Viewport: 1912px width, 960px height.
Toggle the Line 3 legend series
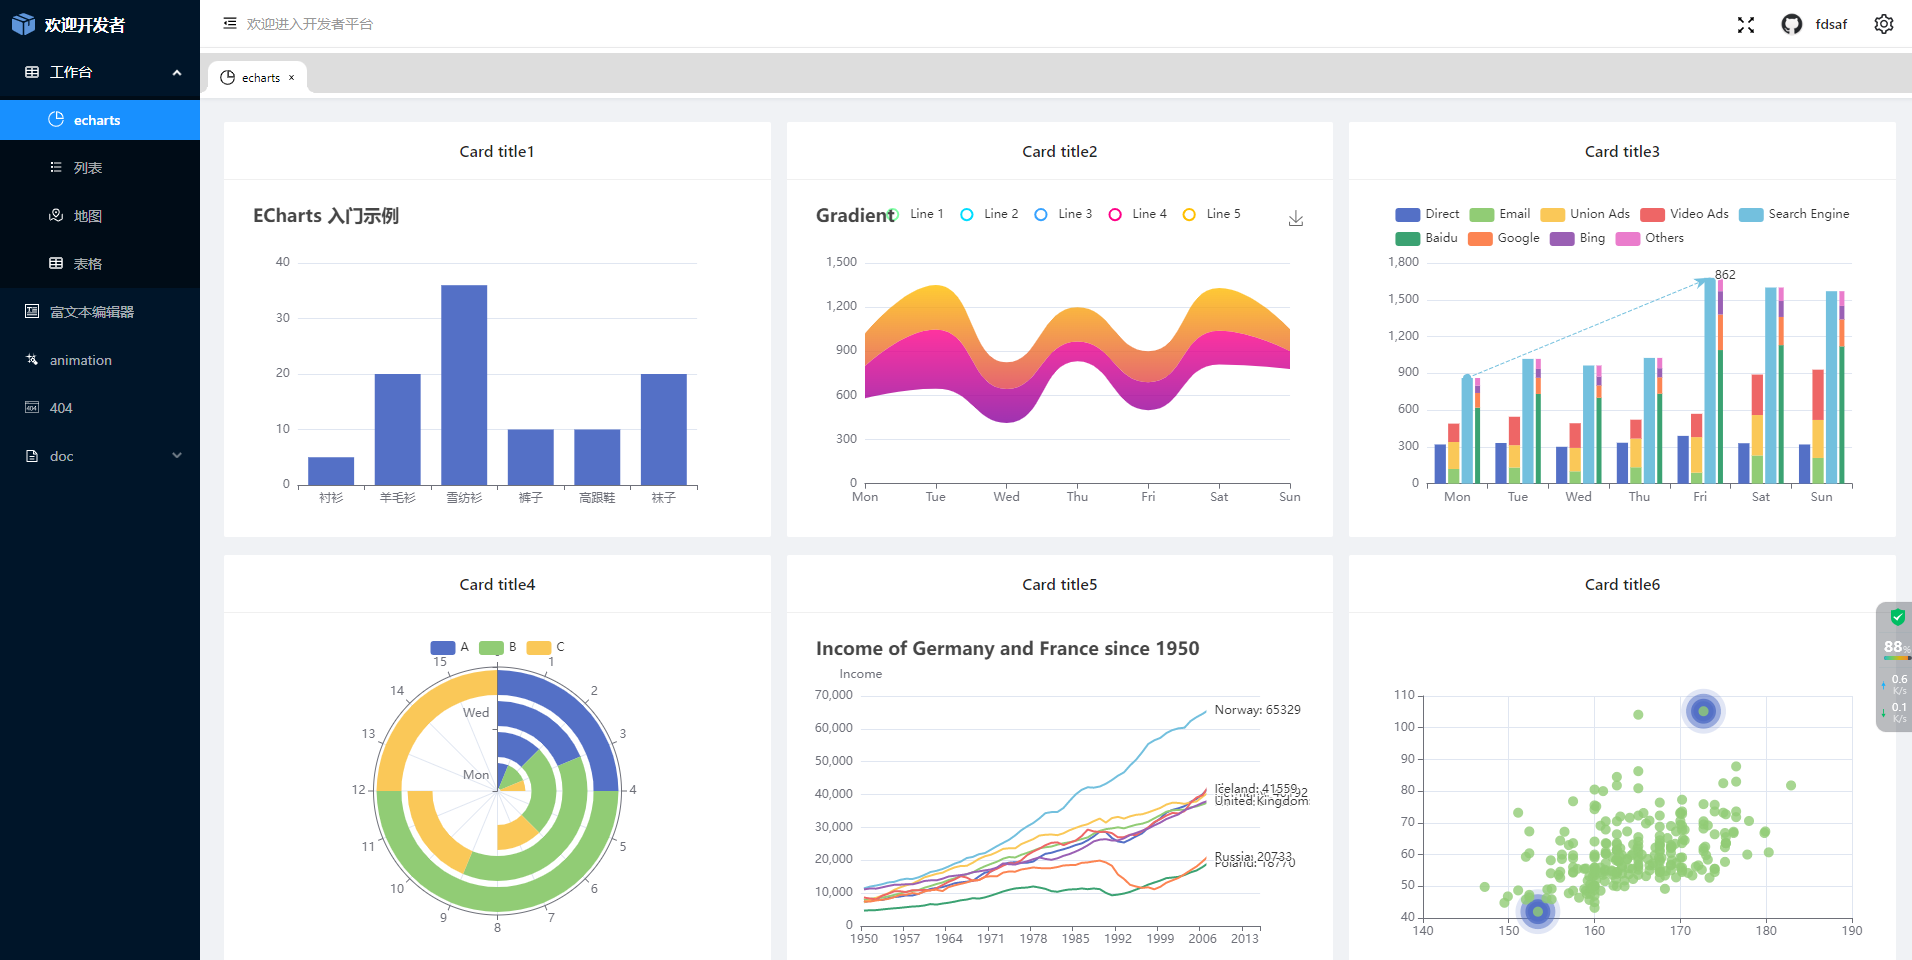pos(1063,214)
